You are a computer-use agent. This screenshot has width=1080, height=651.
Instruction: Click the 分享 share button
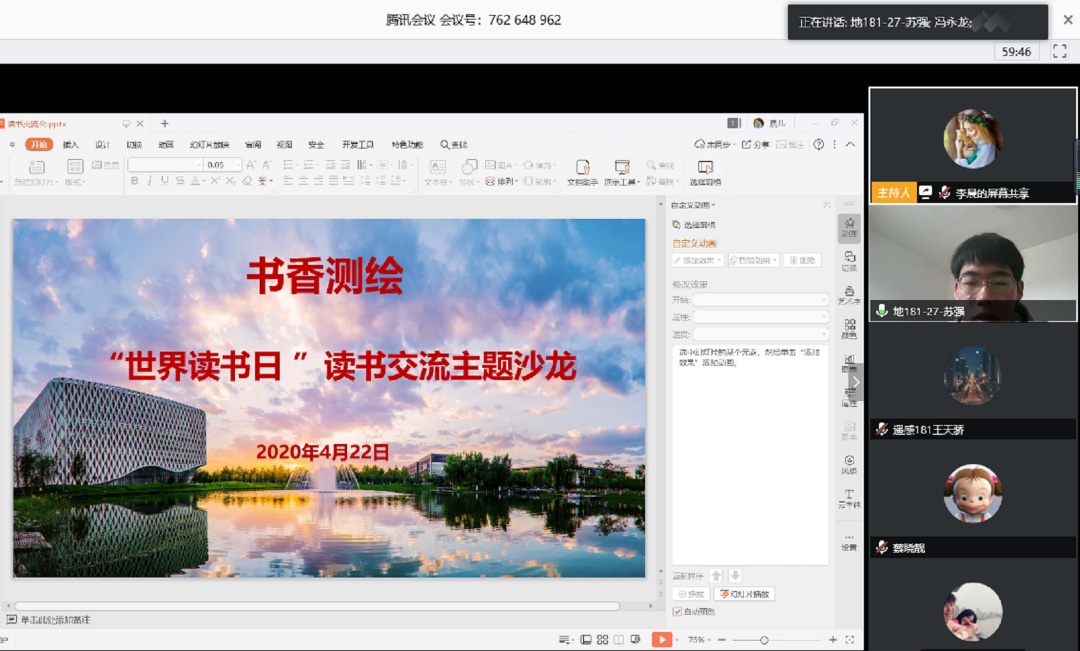tap(761, 145)
